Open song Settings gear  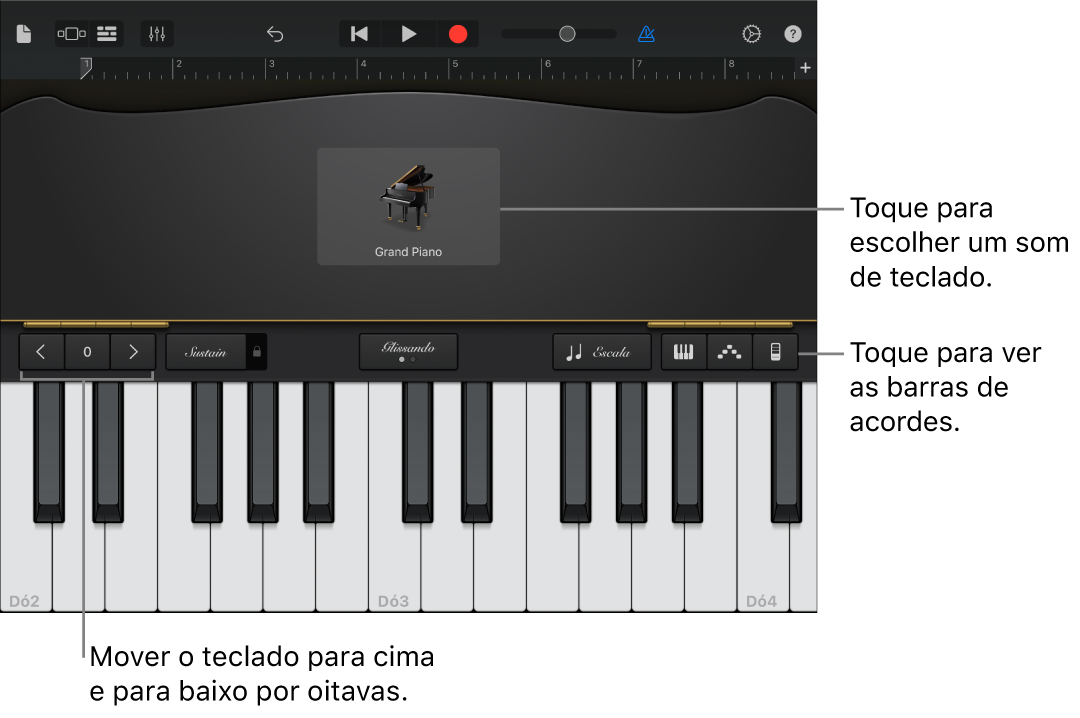(752, 33)
